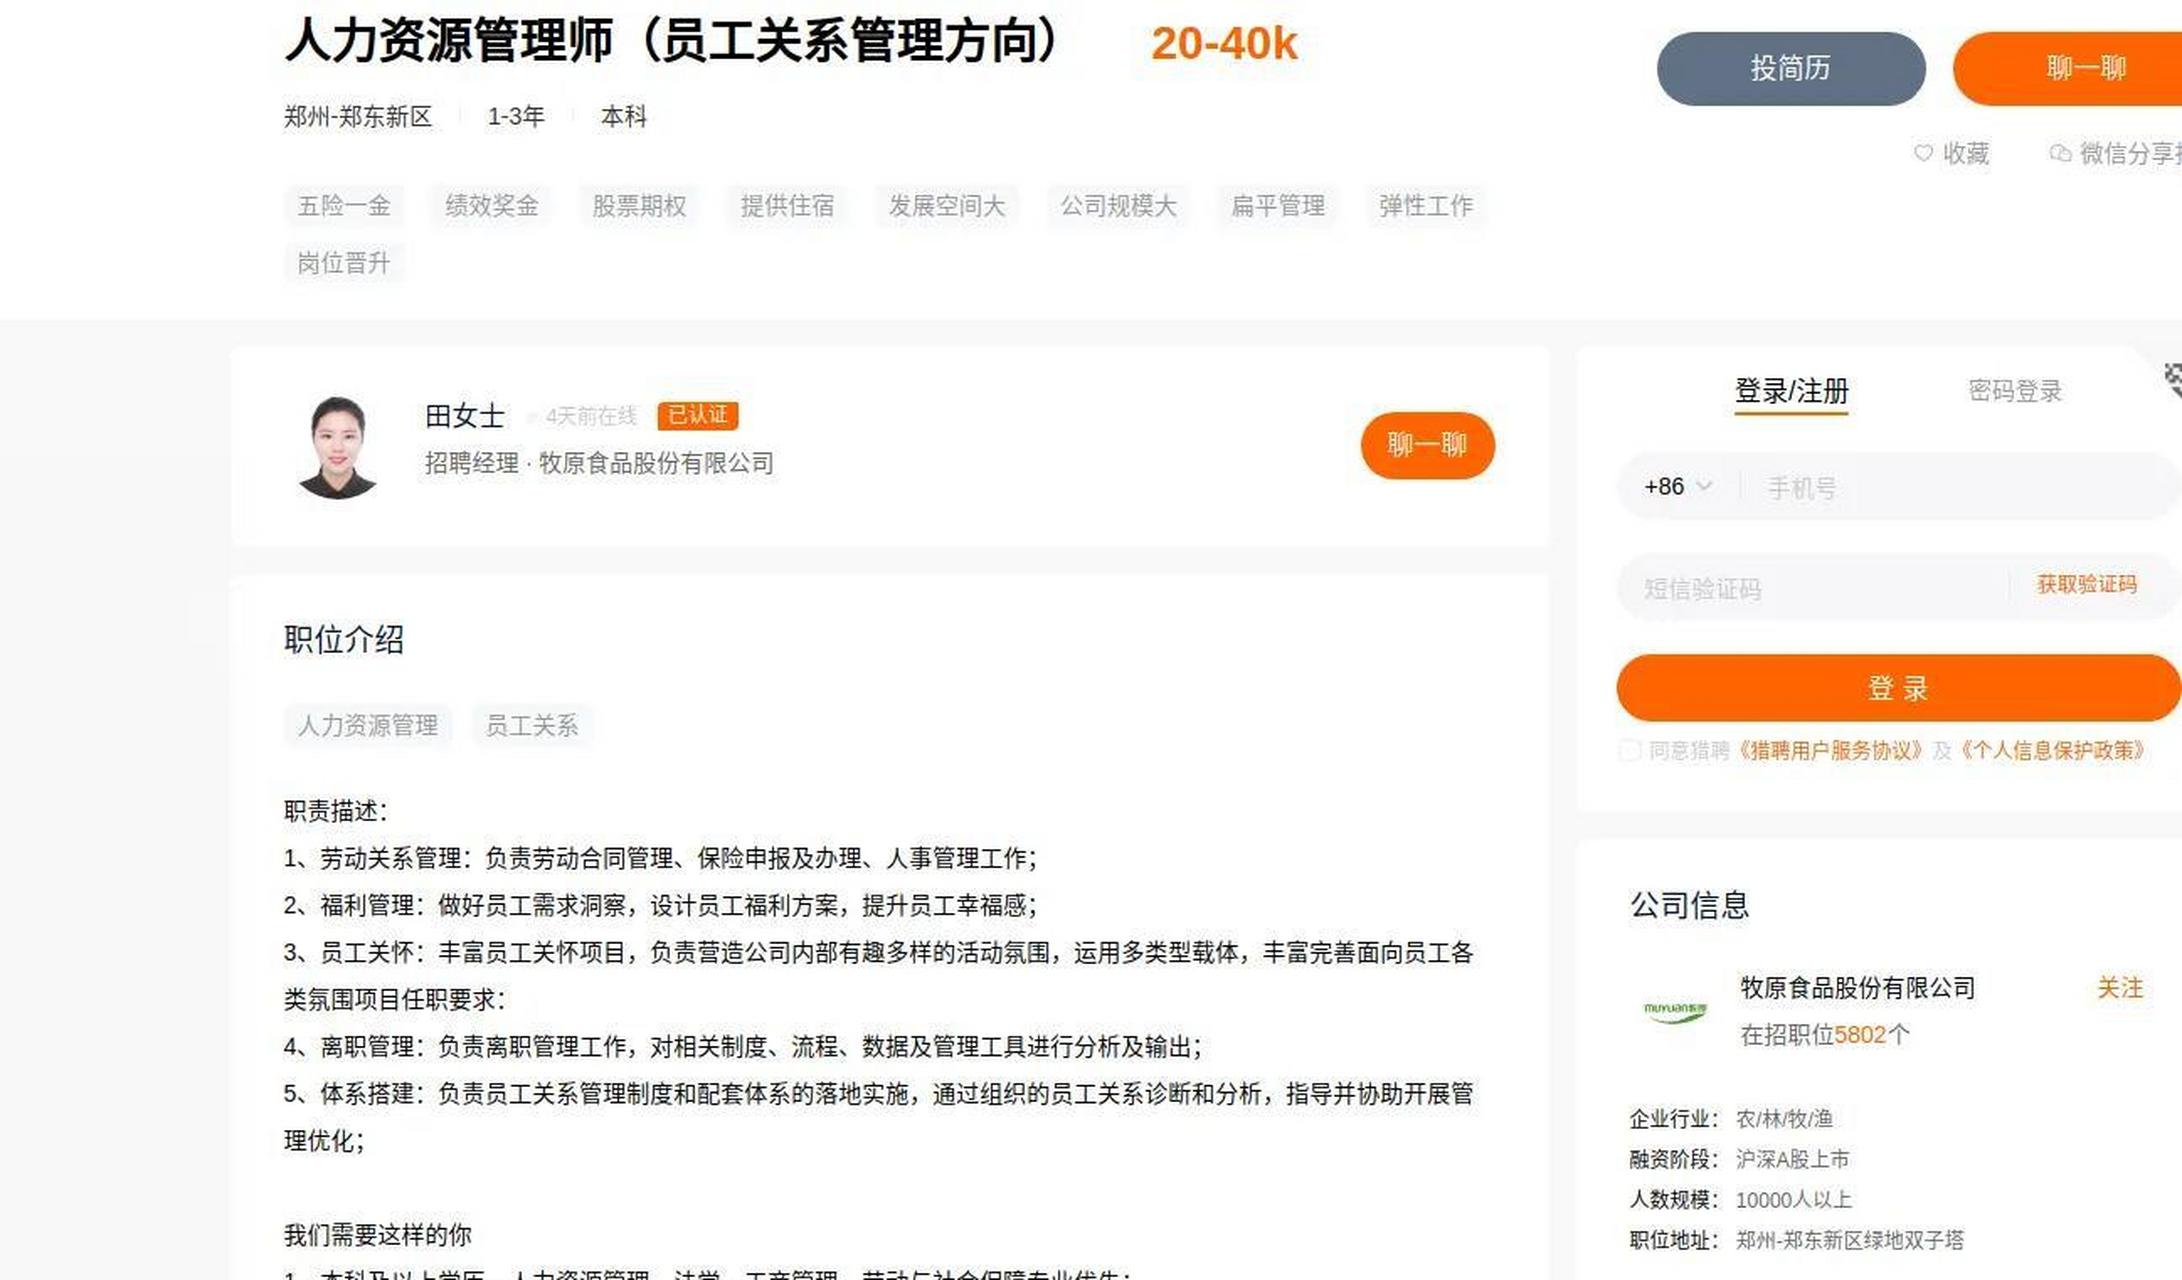This screenshot has height=1280, width=2182.
Task: Click the 20-40k salary text
Action: [x=1224, y=44]
